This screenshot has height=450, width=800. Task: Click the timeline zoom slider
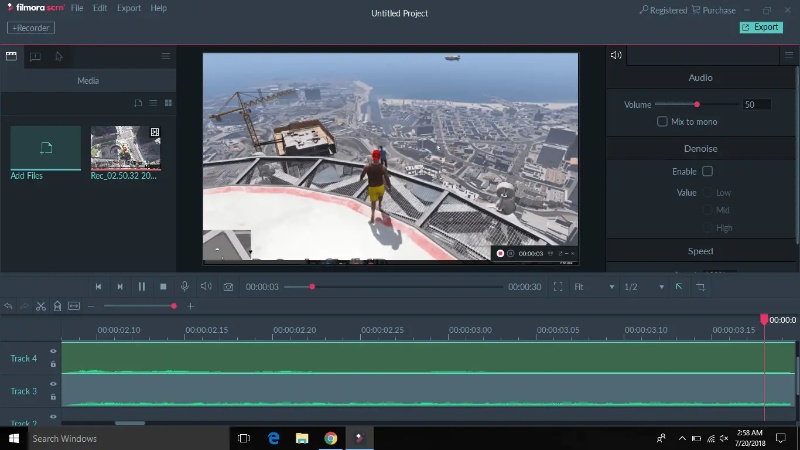(x=140, y=306)
